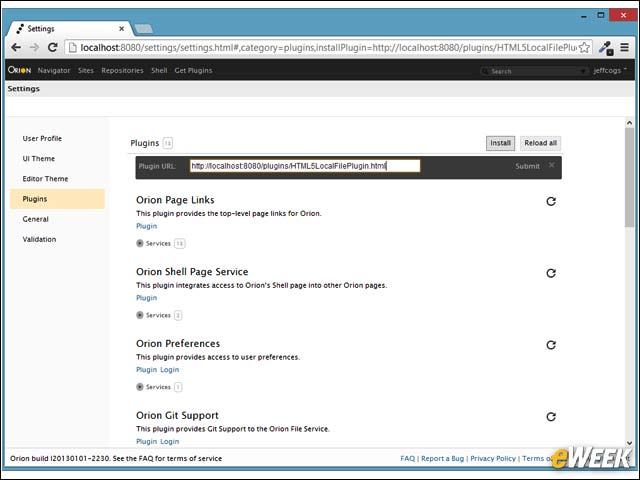640x480 pixels.
Task: Click the browser extension icon beside the star
Action: [606, 48]
